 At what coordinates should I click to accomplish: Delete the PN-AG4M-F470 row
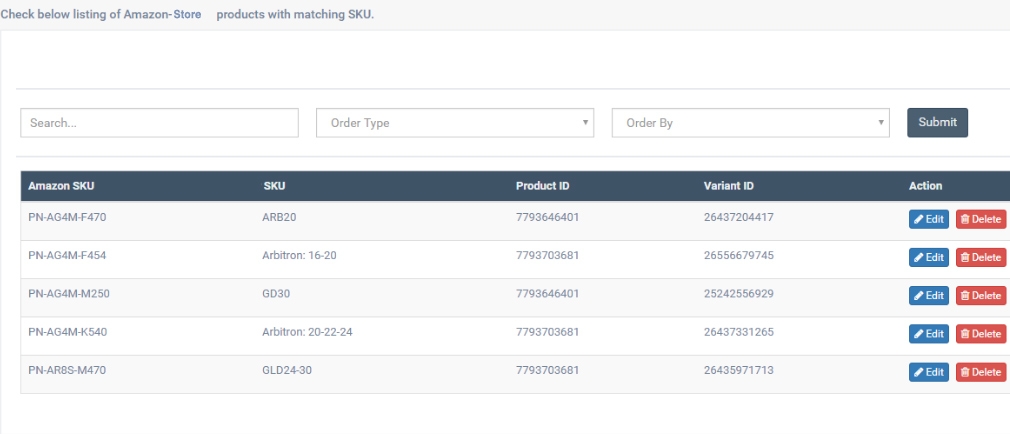click(981, 219)
